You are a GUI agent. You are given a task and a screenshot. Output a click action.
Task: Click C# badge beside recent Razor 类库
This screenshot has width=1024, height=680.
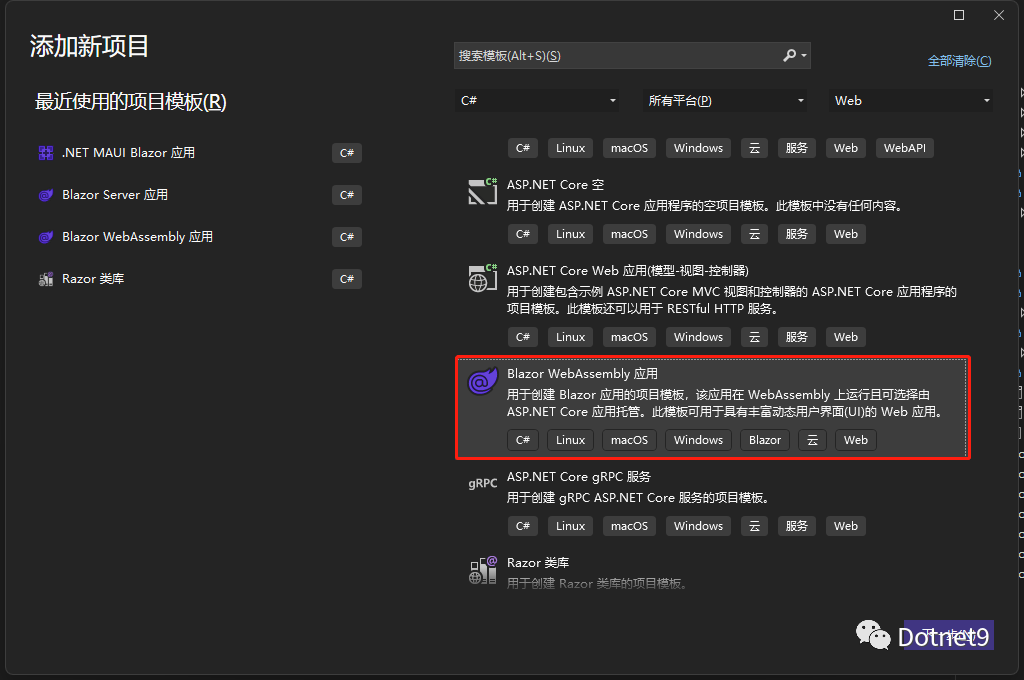point(347,279)
